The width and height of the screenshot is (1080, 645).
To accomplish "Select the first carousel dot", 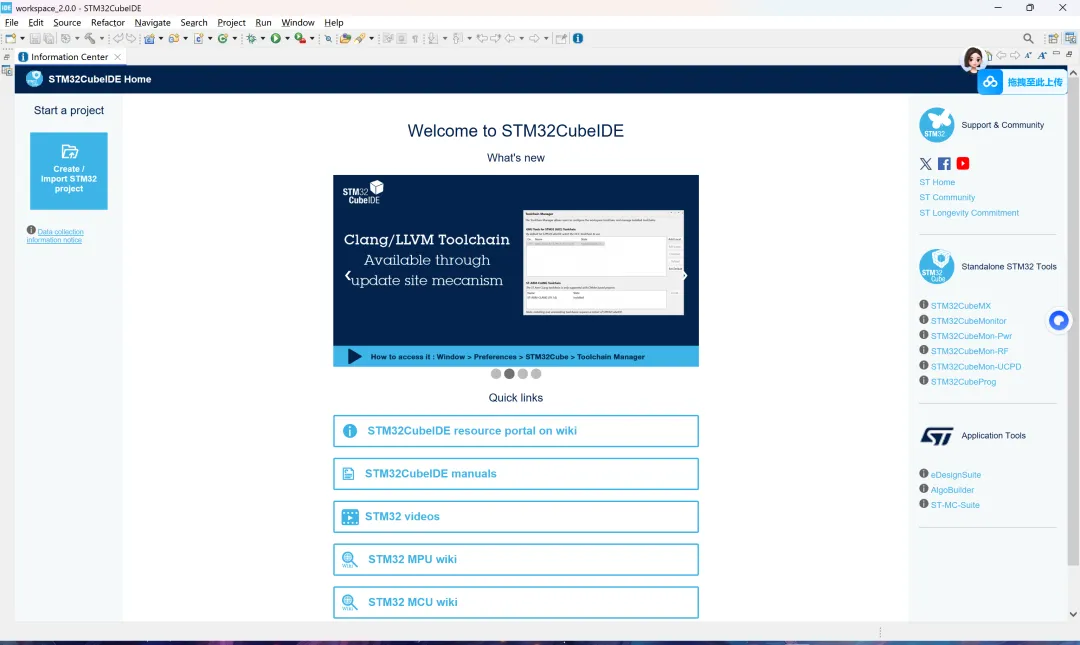I will pos(496,373).
